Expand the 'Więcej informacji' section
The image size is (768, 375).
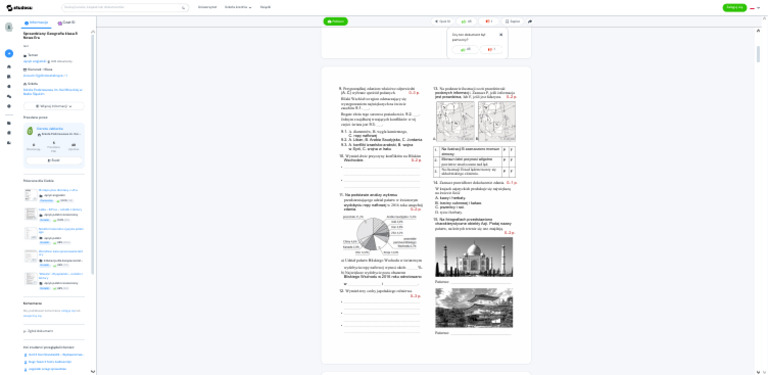click(x=54, y=106)
